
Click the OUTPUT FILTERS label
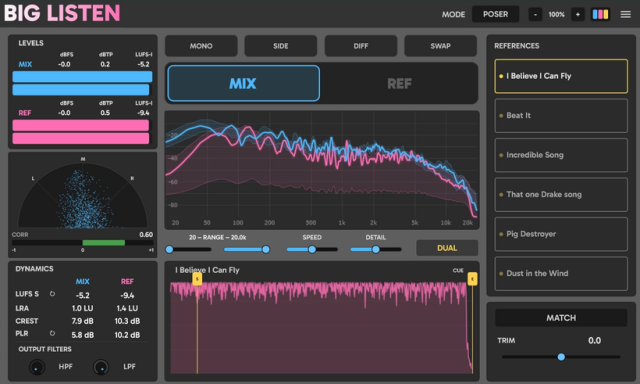point(45,349)
